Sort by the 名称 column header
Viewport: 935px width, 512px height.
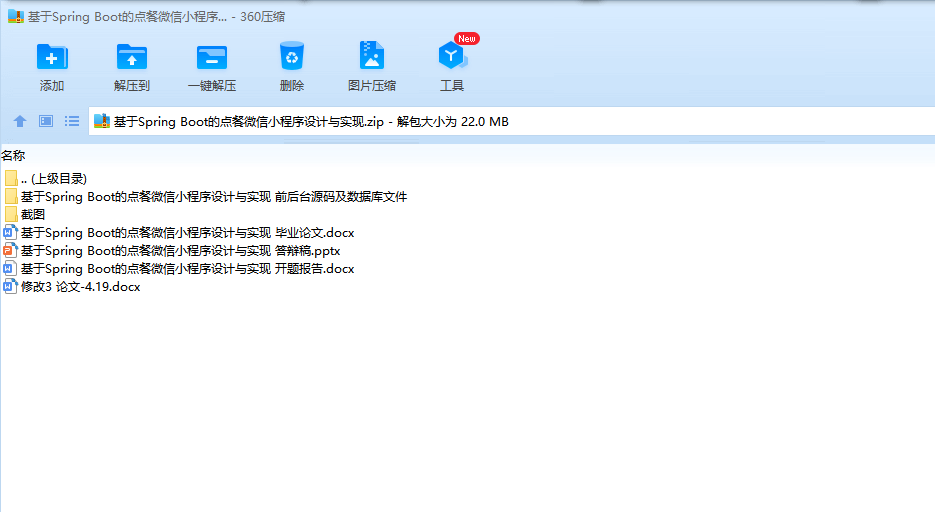point(13,156)
